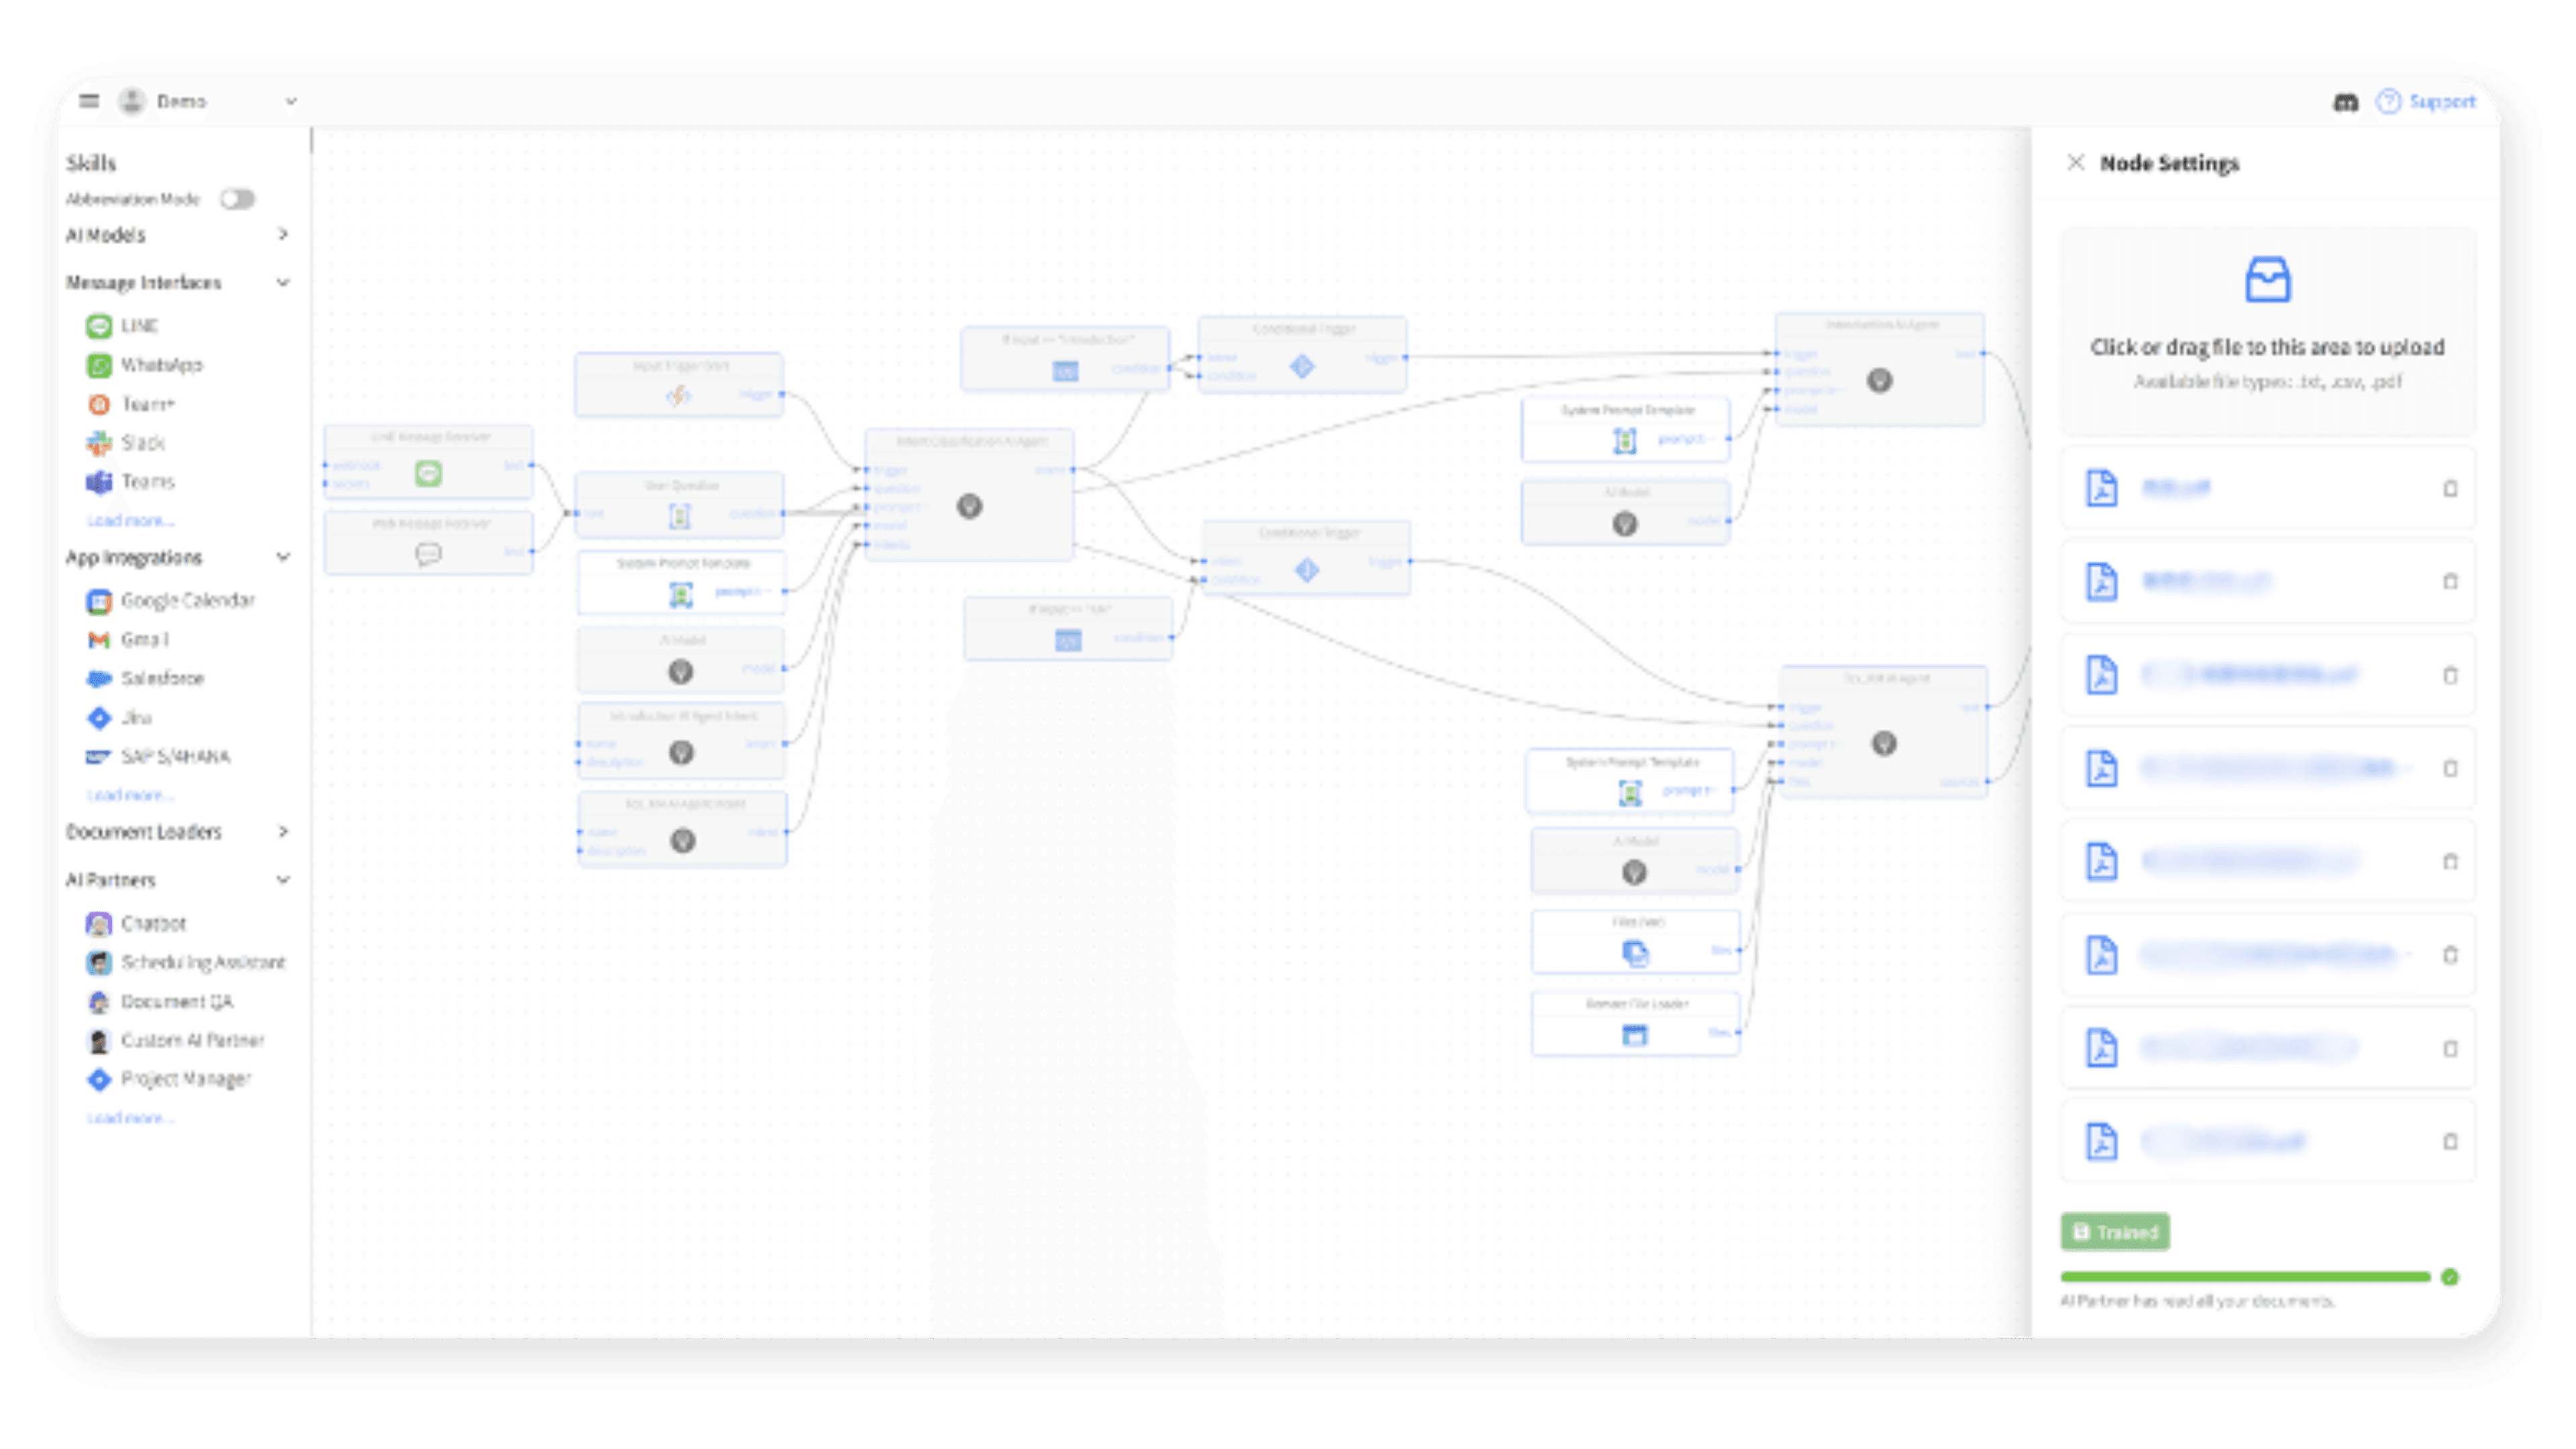Click the Demo user avatar
This screenshot has height=1449, width=2576.
[132, 101]
